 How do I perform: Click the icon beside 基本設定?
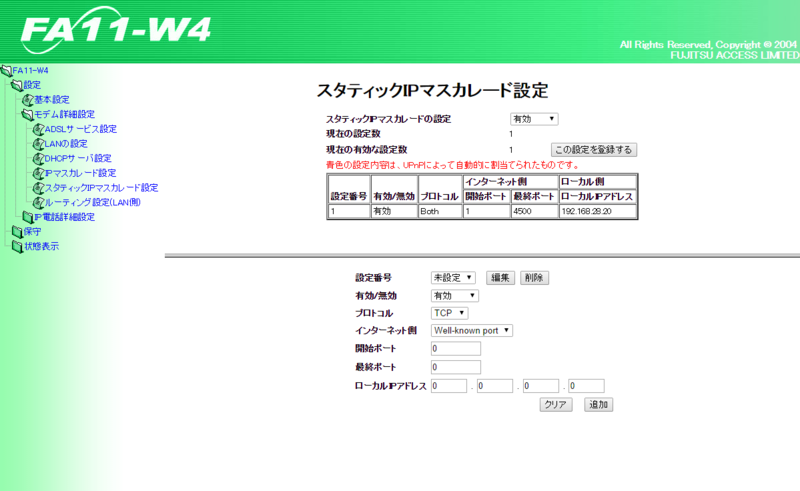click(x=28, y=100)
